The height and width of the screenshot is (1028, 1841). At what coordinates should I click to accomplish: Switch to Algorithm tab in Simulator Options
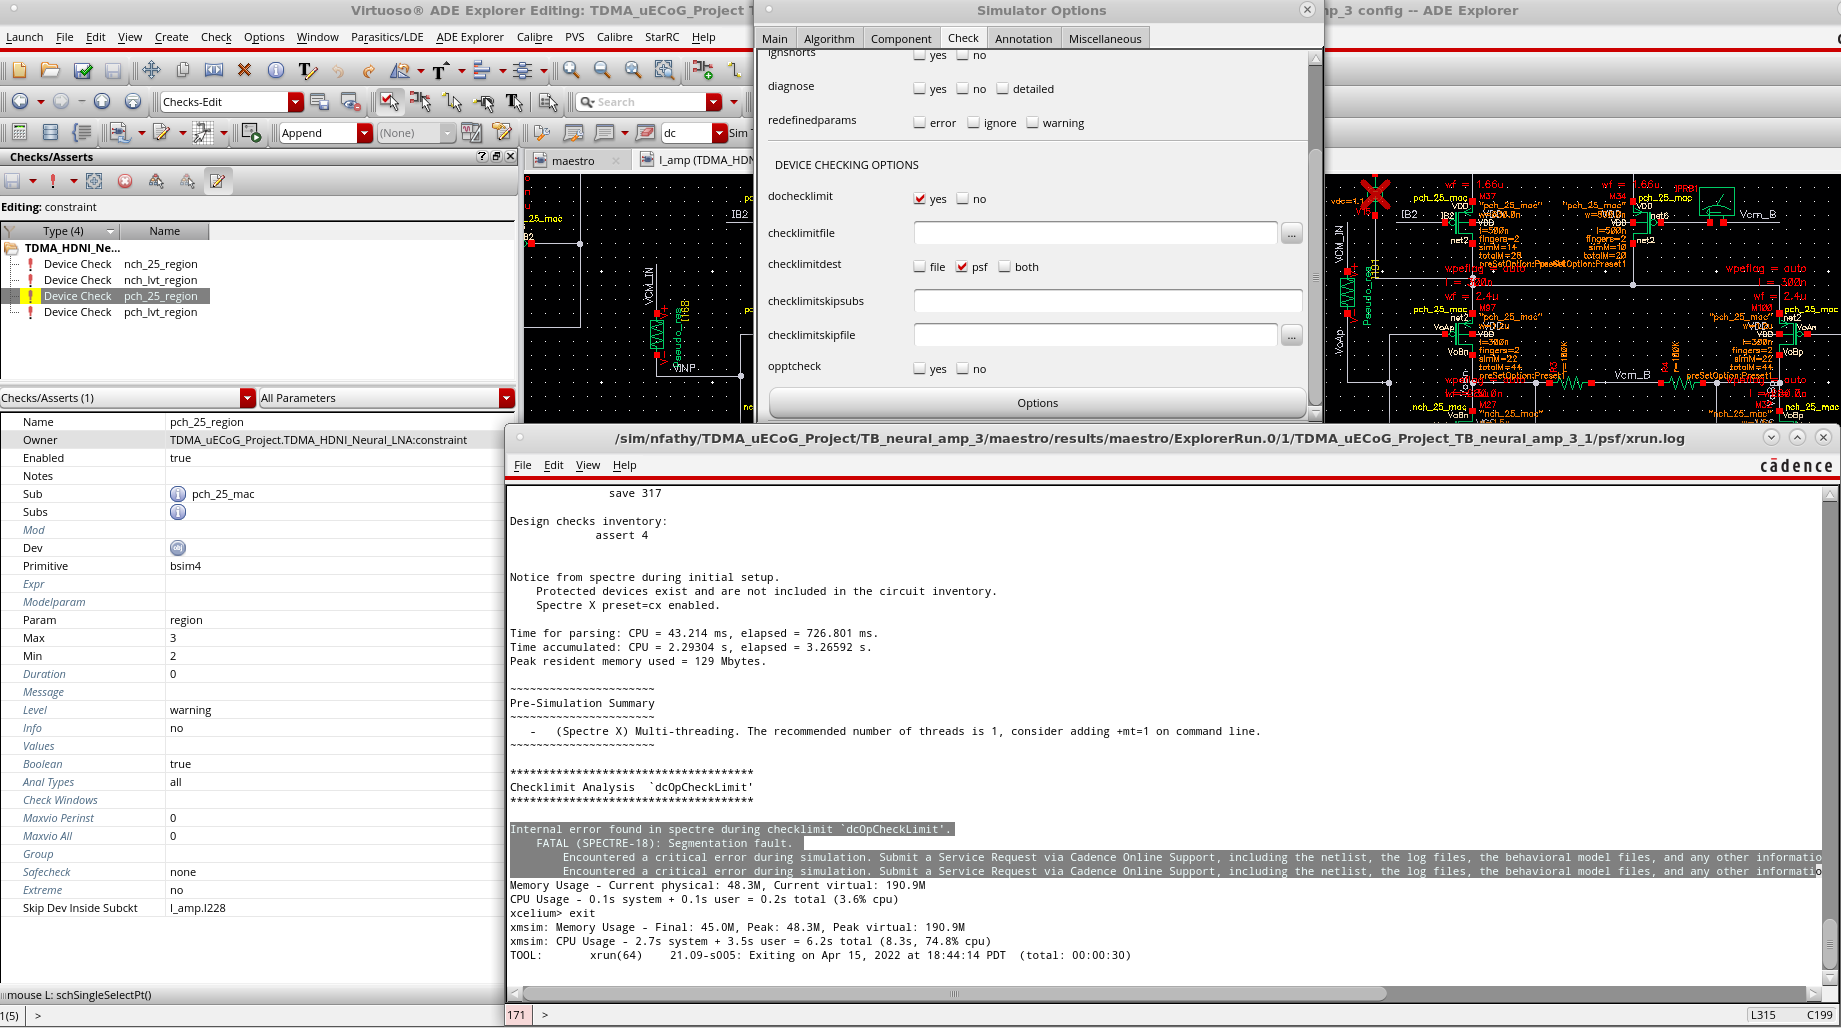coord(829,38)
